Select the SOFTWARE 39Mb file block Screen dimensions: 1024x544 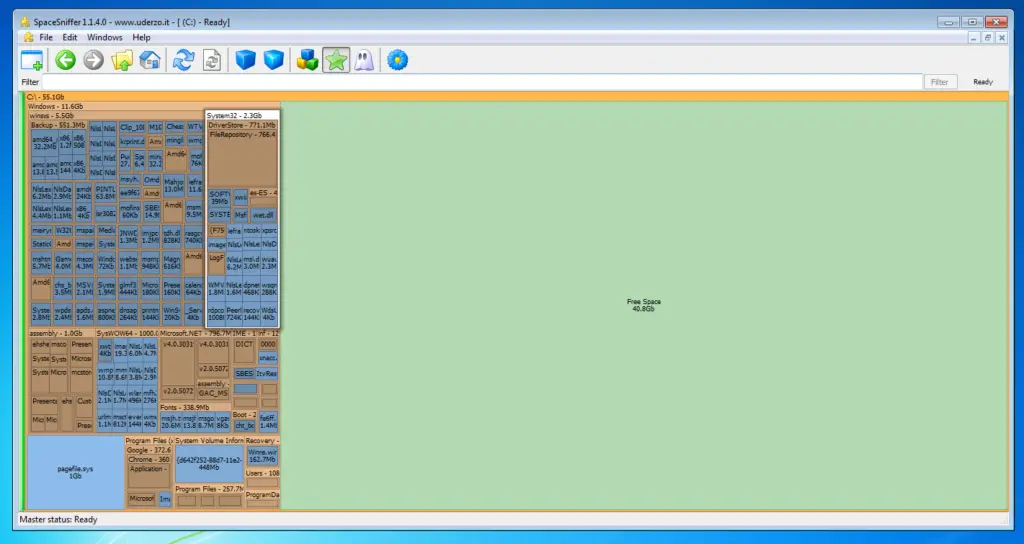pos(219,198)
